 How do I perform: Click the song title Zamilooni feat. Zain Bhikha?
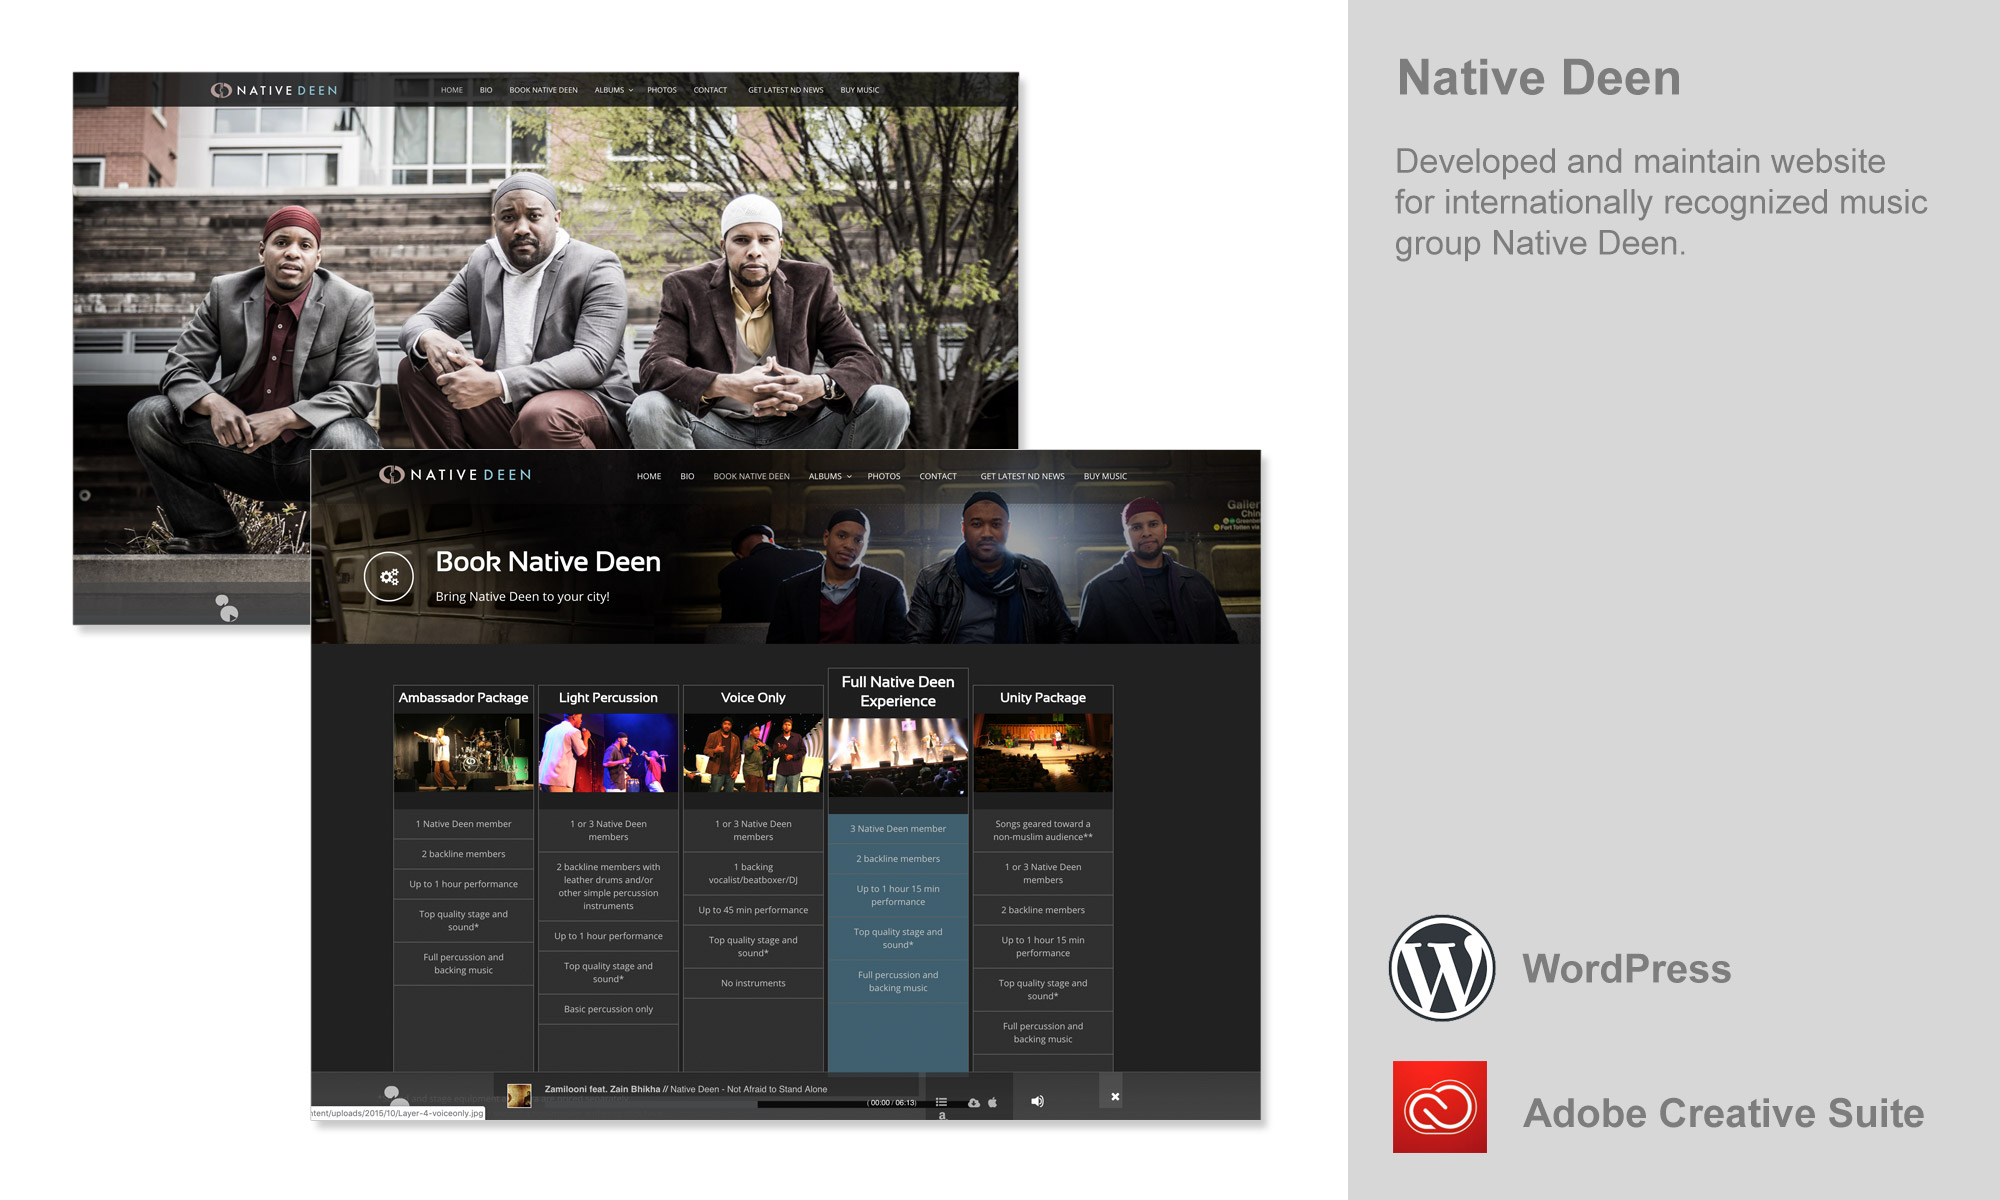[x=602, y=1089]
